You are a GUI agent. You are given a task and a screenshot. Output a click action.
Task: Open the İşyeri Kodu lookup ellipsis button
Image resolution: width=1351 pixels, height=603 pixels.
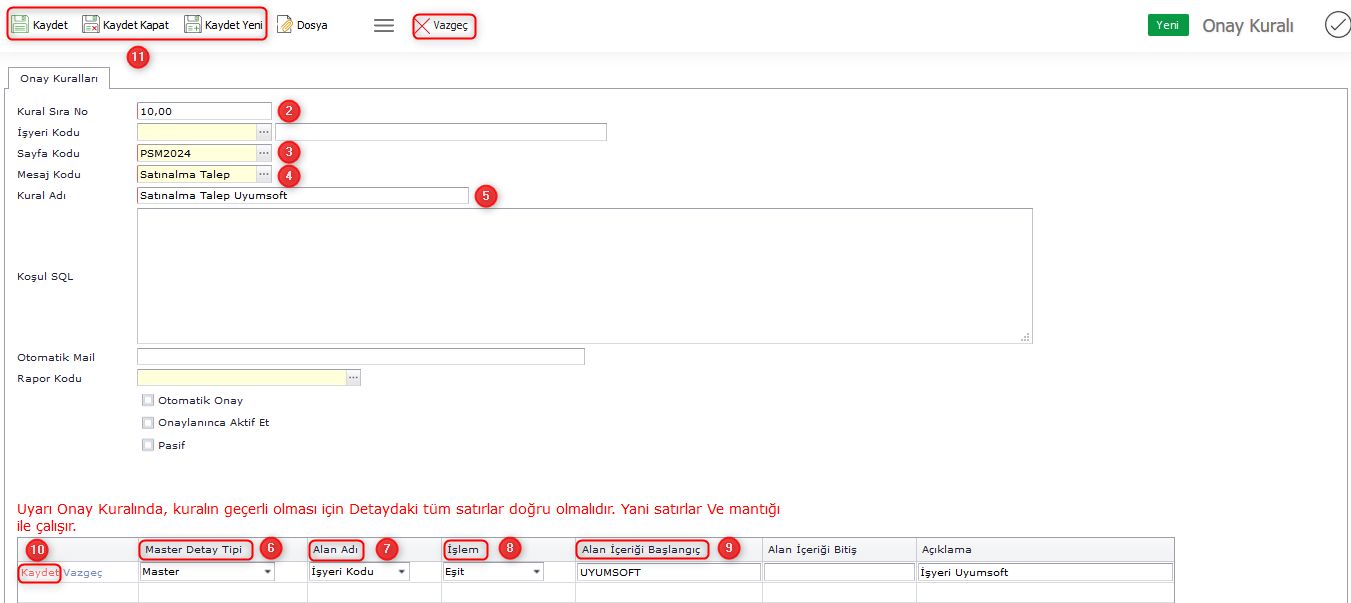point(264,132)
